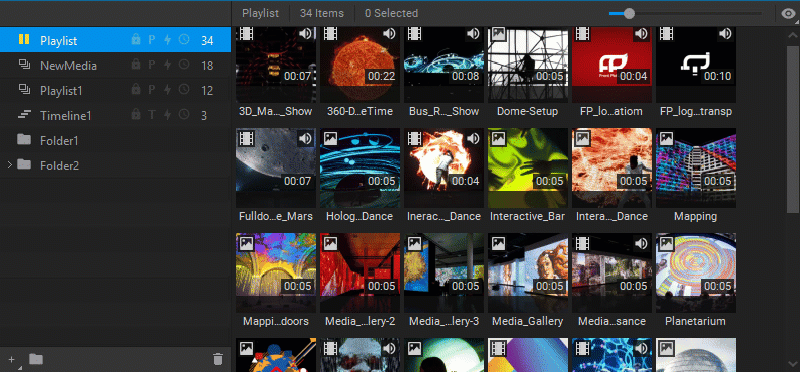This screenshot has height=372, width=800.
Task: Open the add new item plus dropdown
Action: (x=13, y=360)
